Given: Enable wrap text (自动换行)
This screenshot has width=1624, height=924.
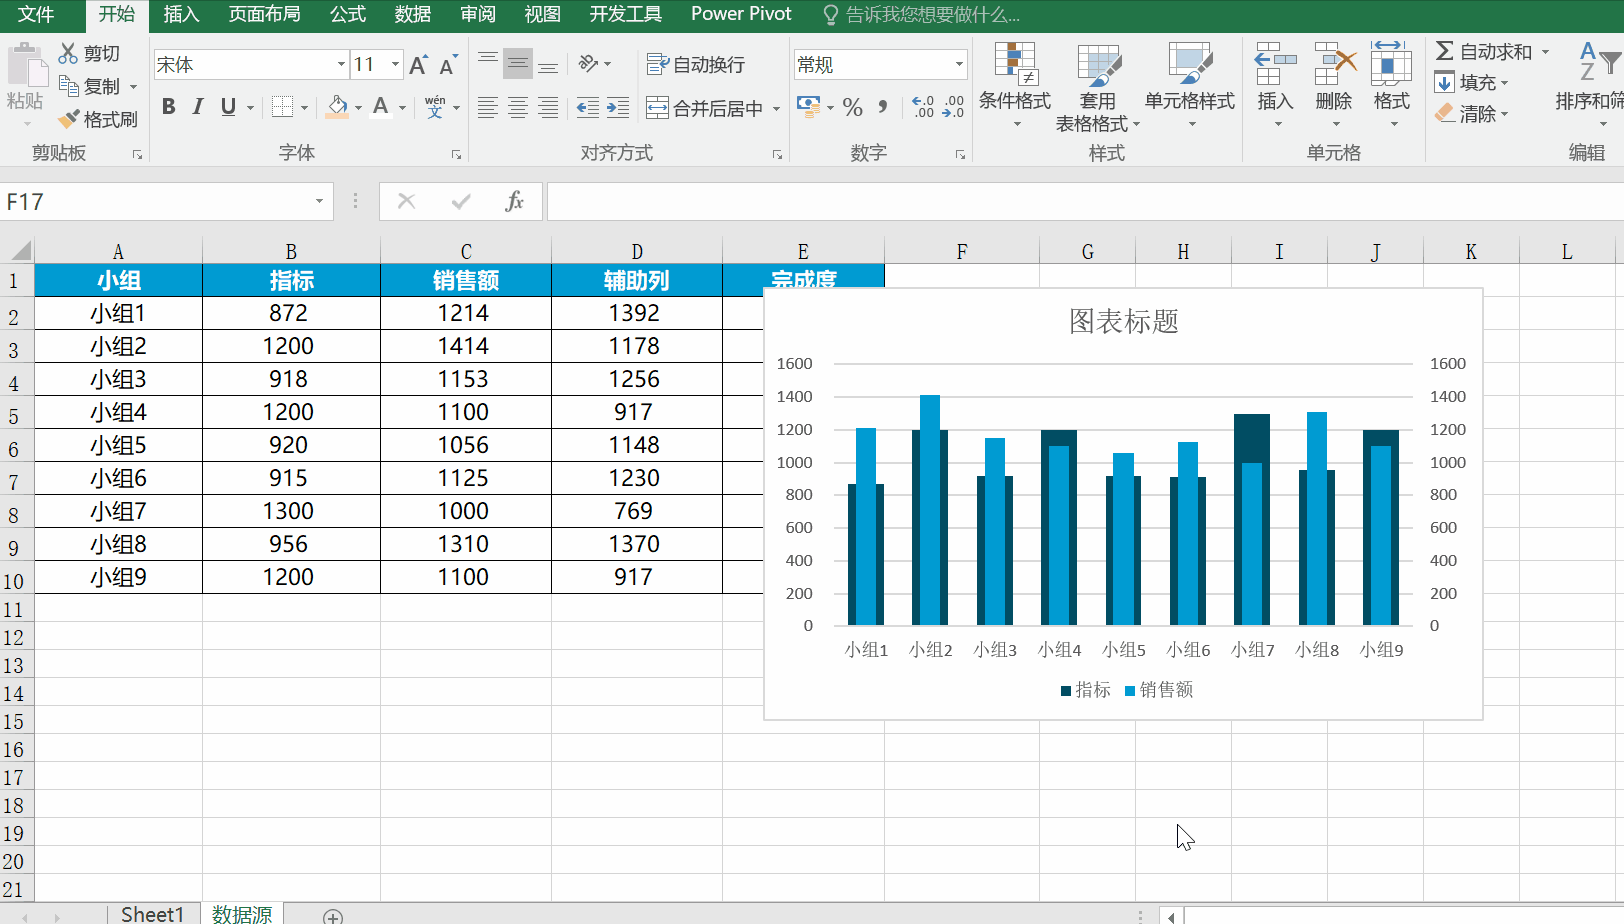Looking at the screenshot, I should point(696,65).
